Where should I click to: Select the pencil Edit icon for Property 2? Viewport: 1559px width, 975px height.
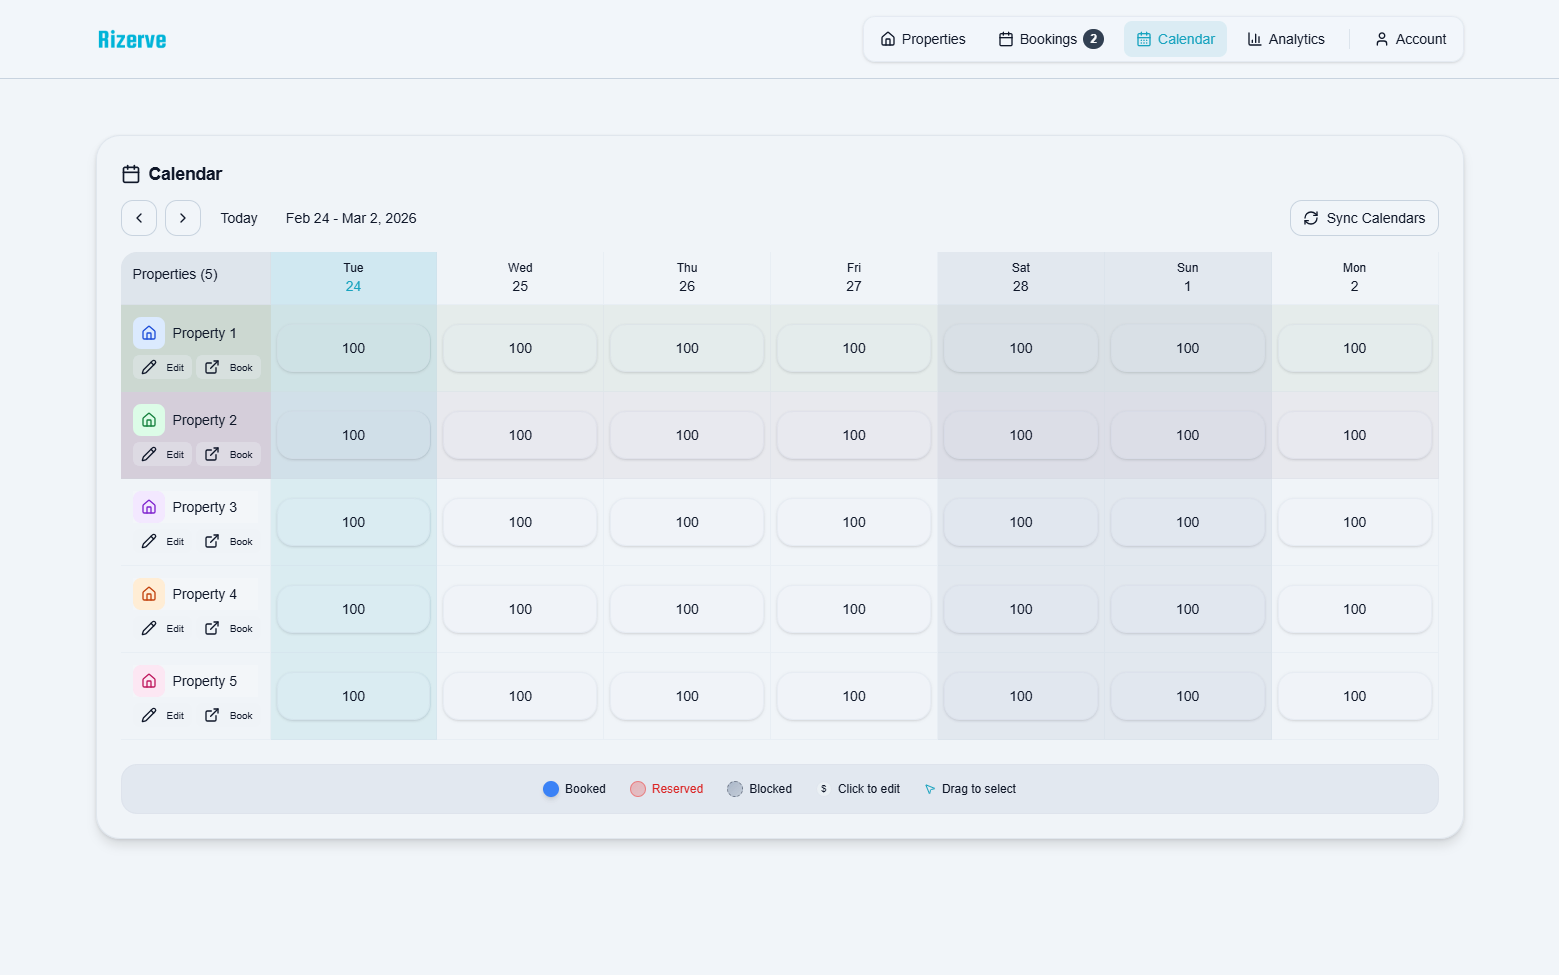[148, 453]
